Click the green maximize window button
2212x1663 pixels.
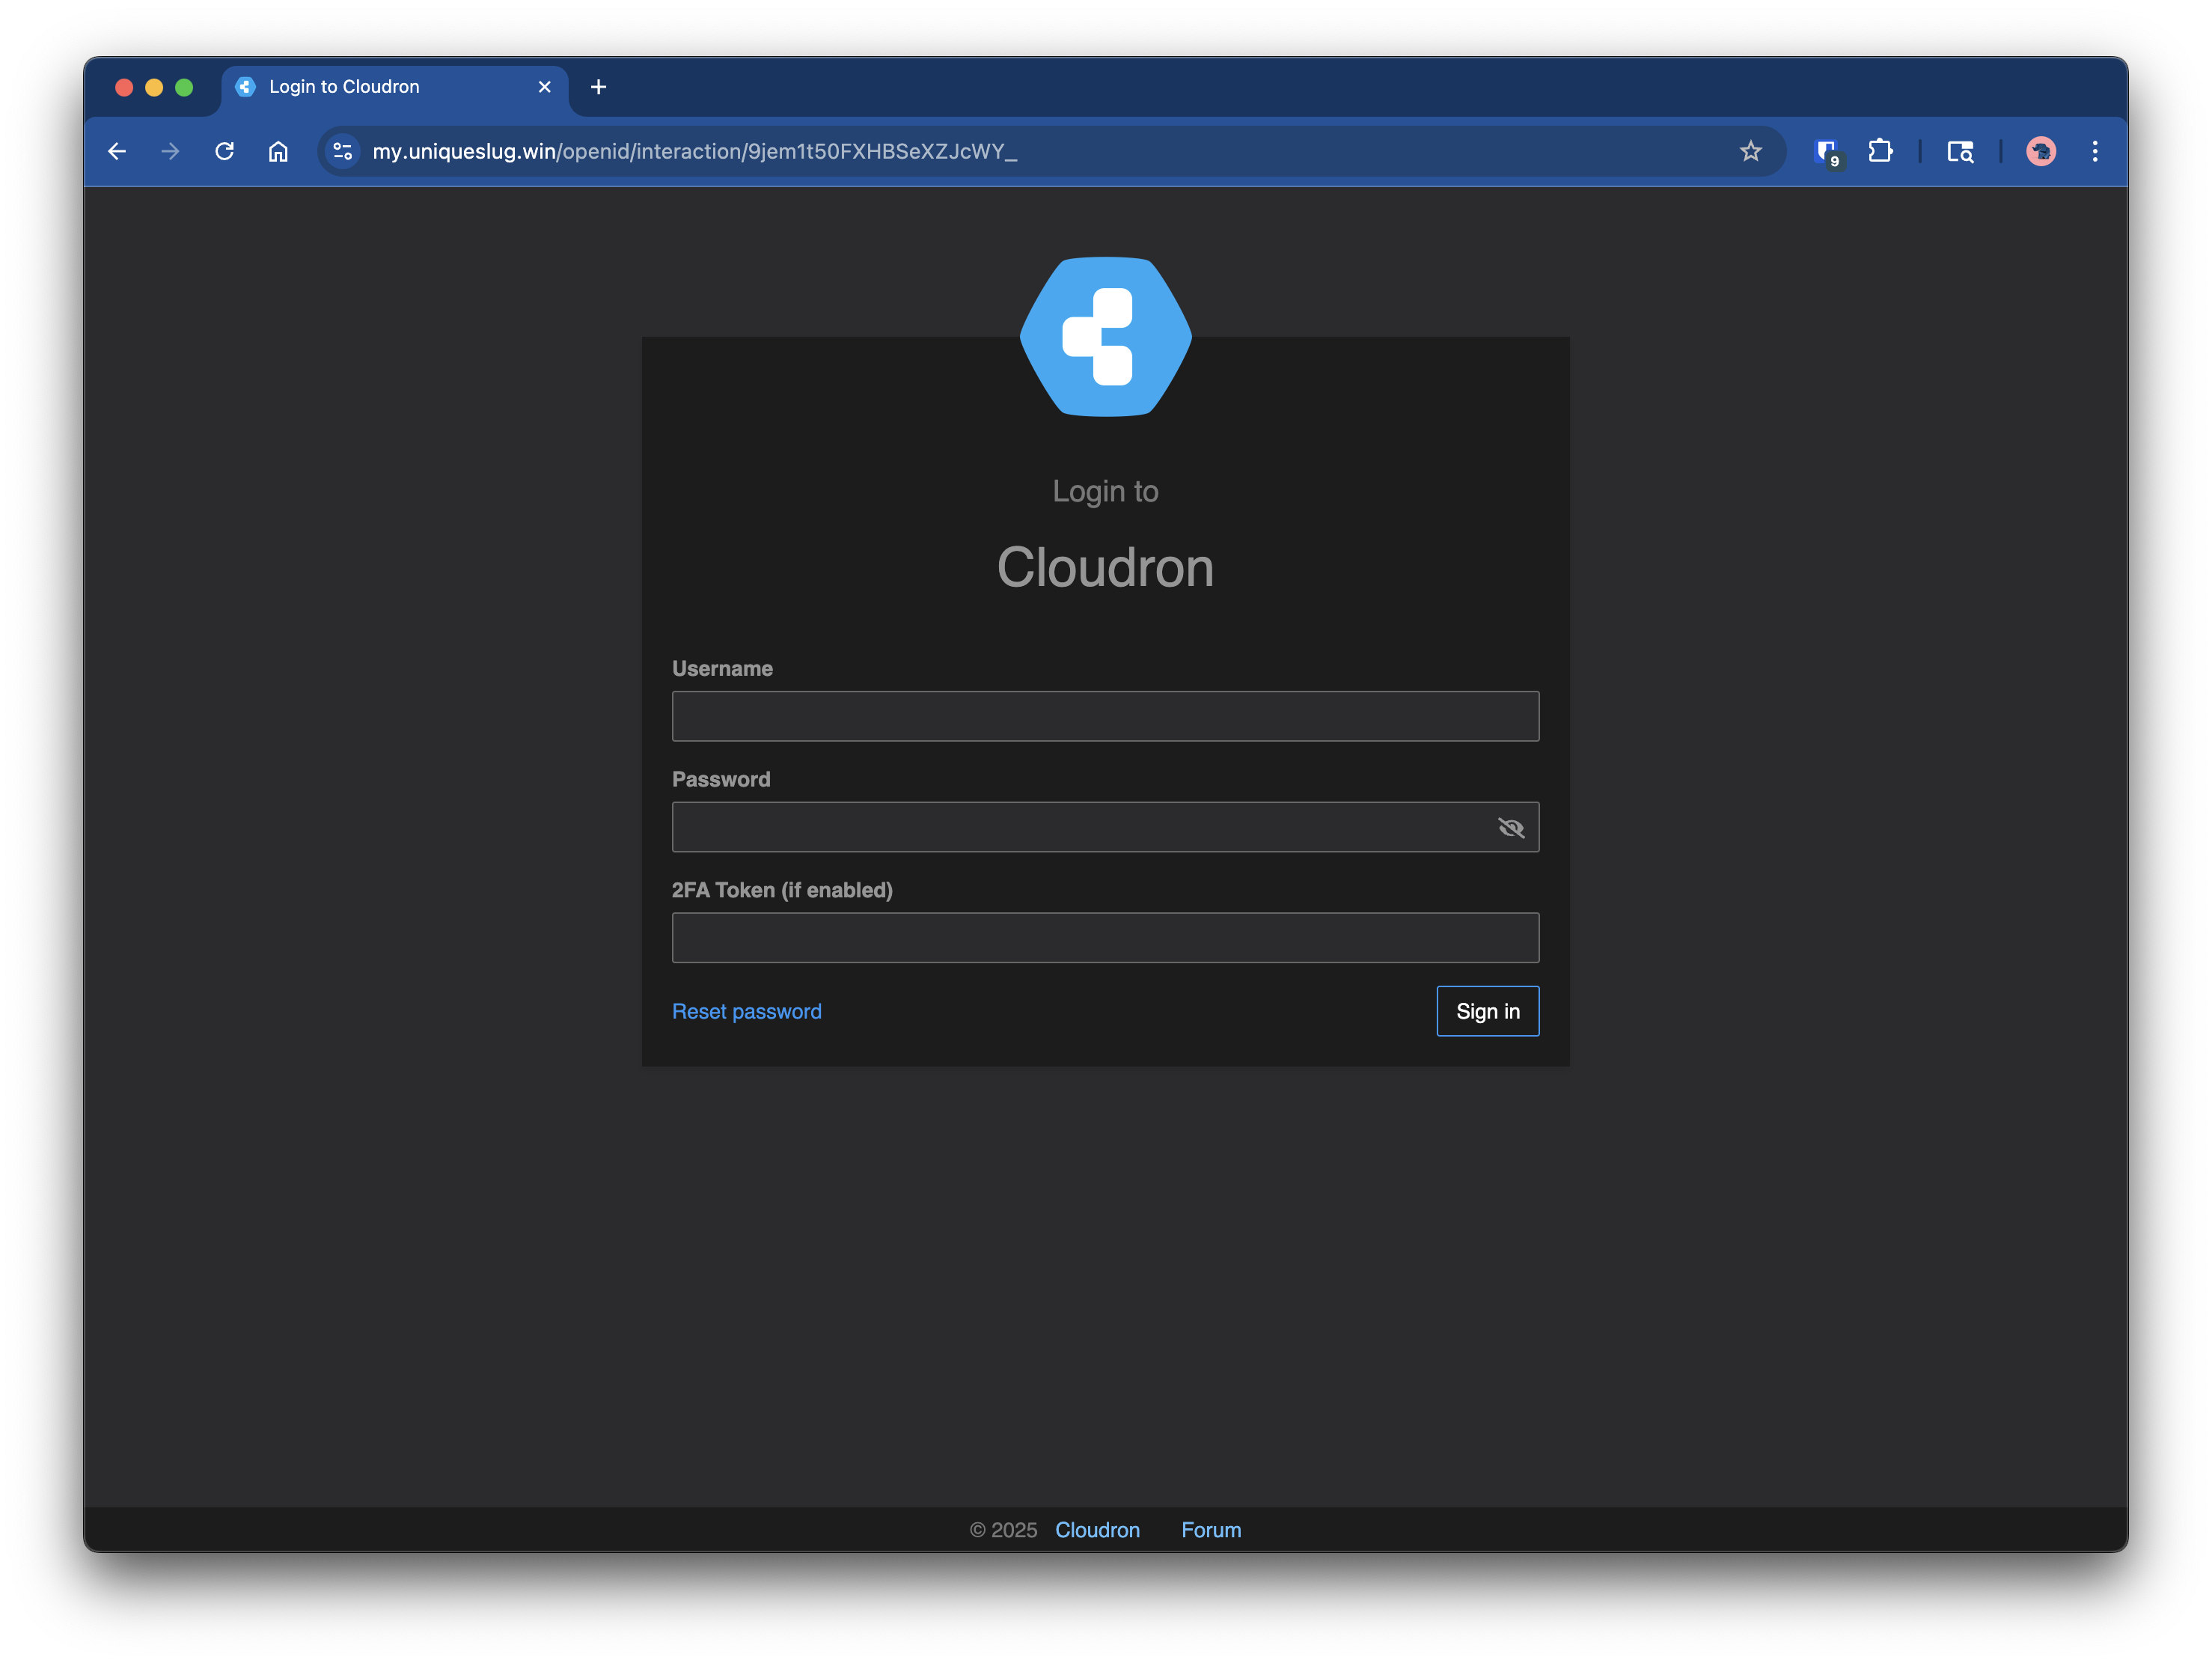pyautogui.click(x=184, y=87)
